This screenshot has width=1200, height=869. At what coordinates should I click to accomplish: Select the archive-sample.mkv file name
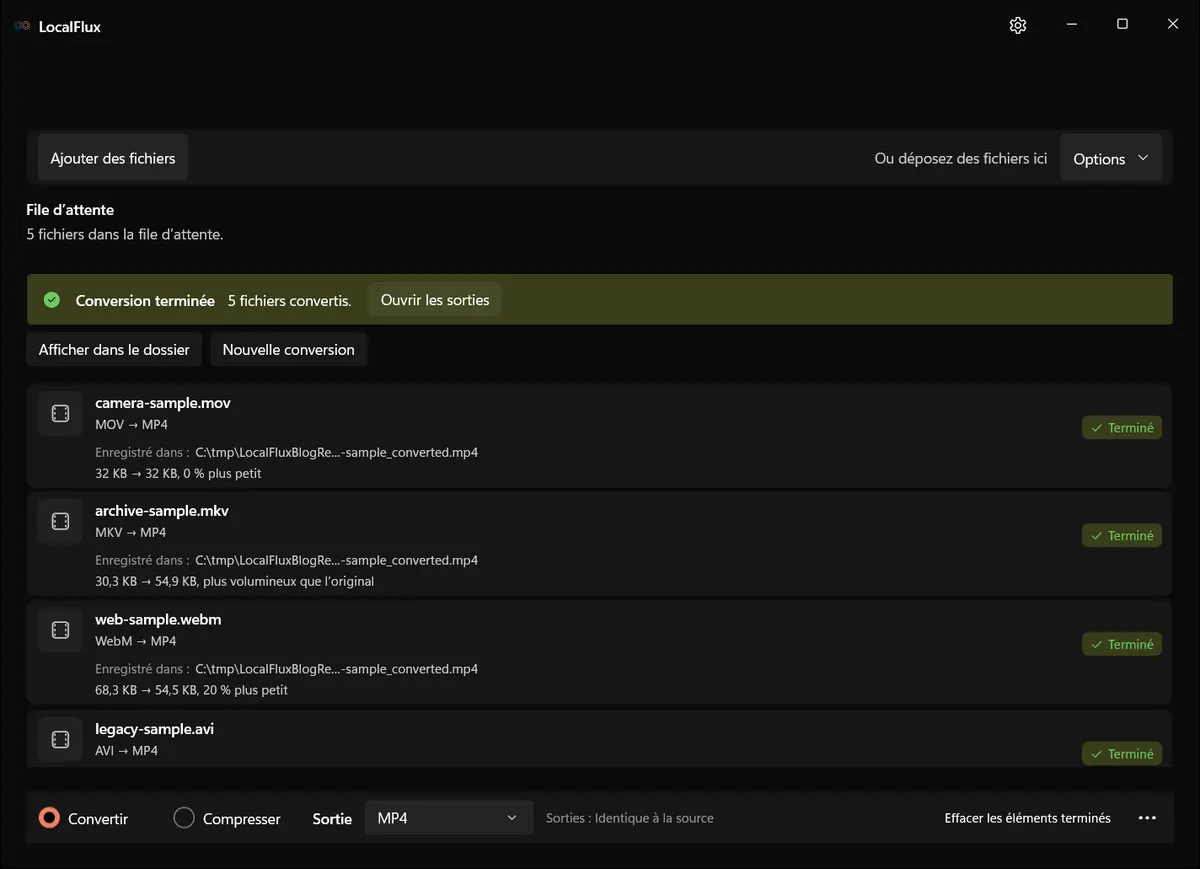coord(162,511)
